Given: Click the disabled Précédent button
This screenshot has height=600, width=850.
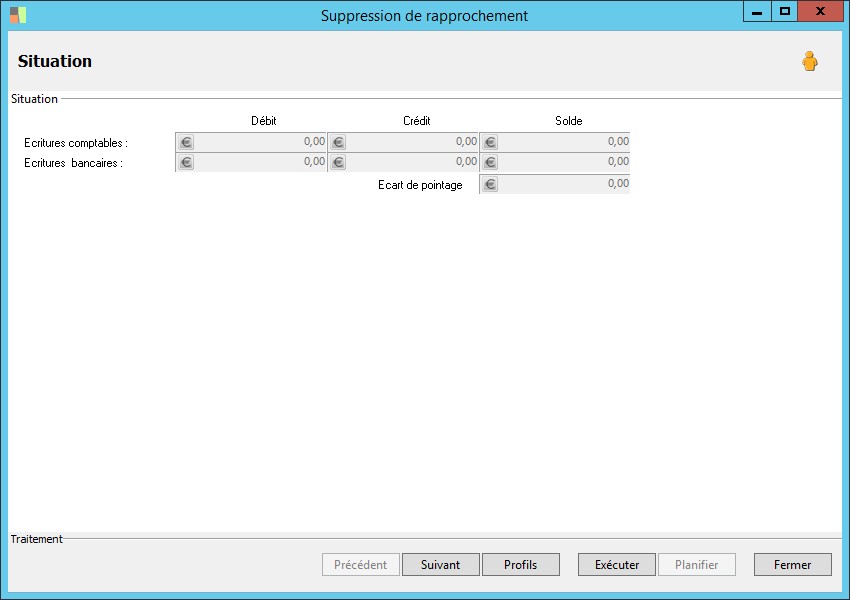Looking at the screenshot, I should pos(360,564).
